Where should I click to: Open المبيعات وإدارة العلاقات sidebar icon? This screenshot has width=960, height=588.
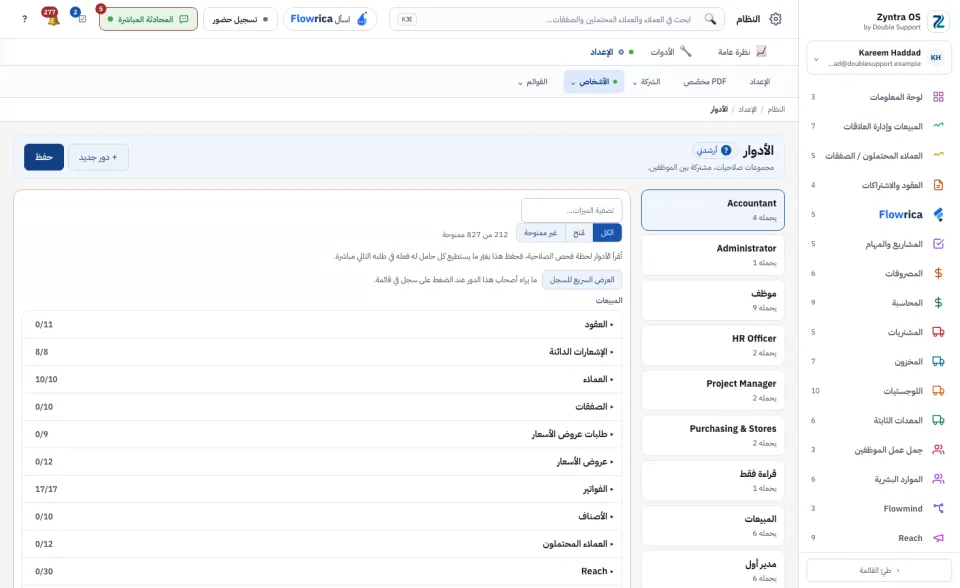[938, 126]
